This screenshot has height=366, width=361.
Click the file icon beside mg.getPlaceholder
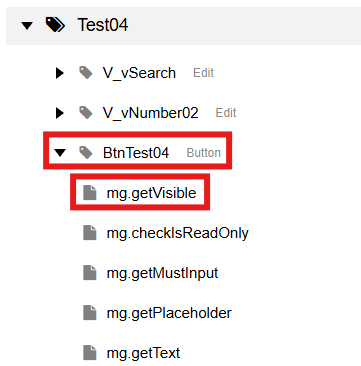(x=90, y=313)
